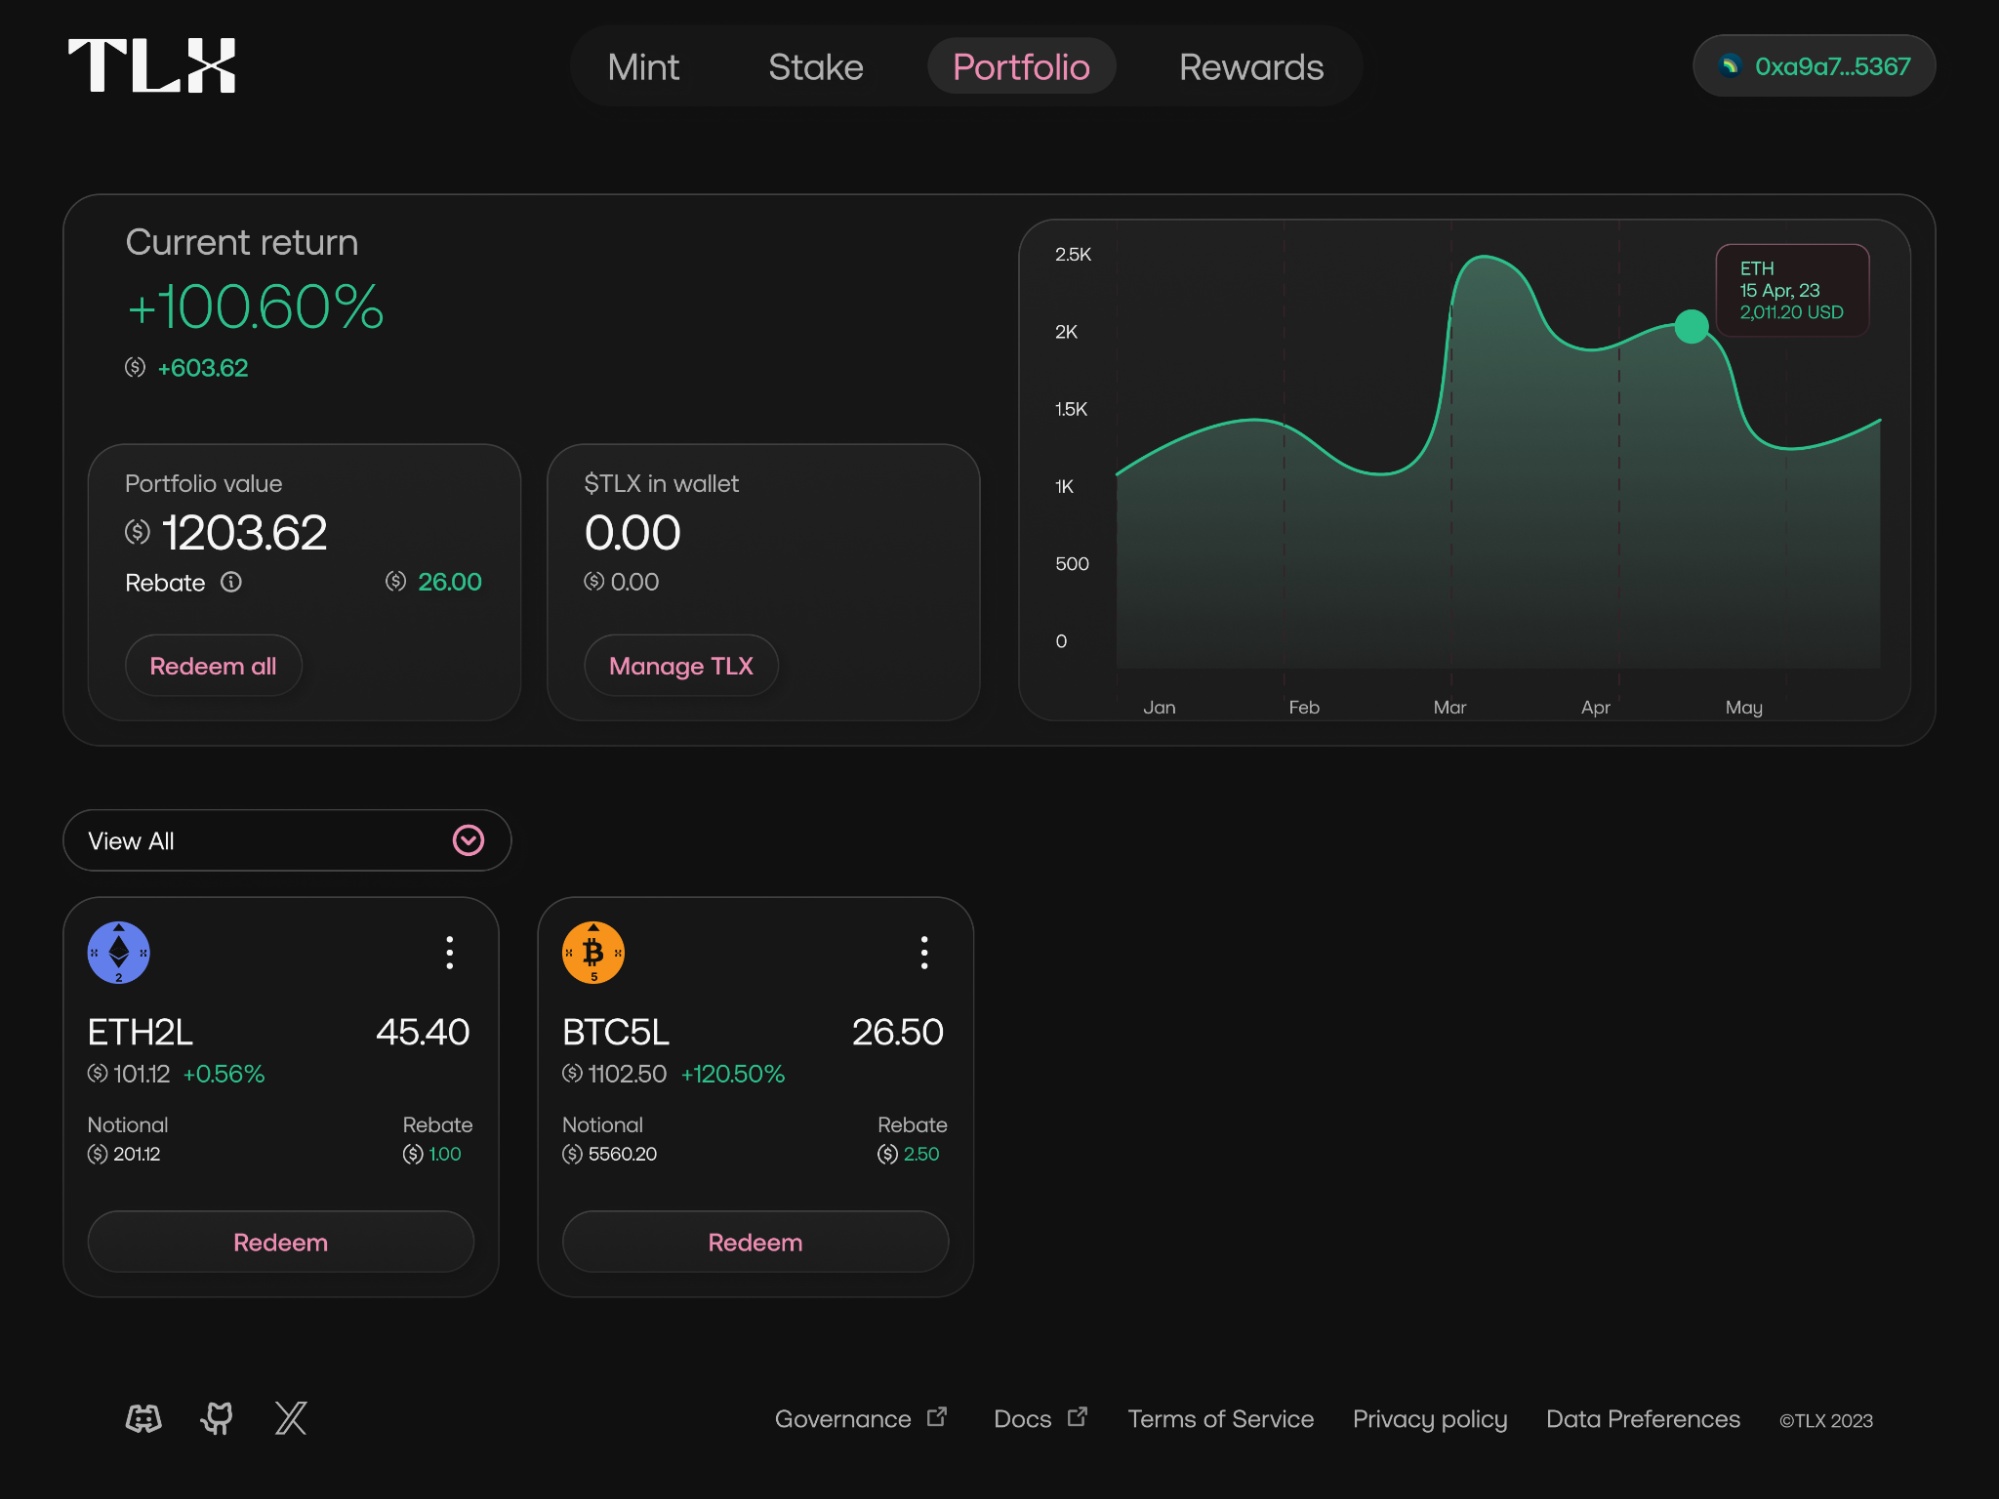Open the GitHub icon link

click(217, 1418)
